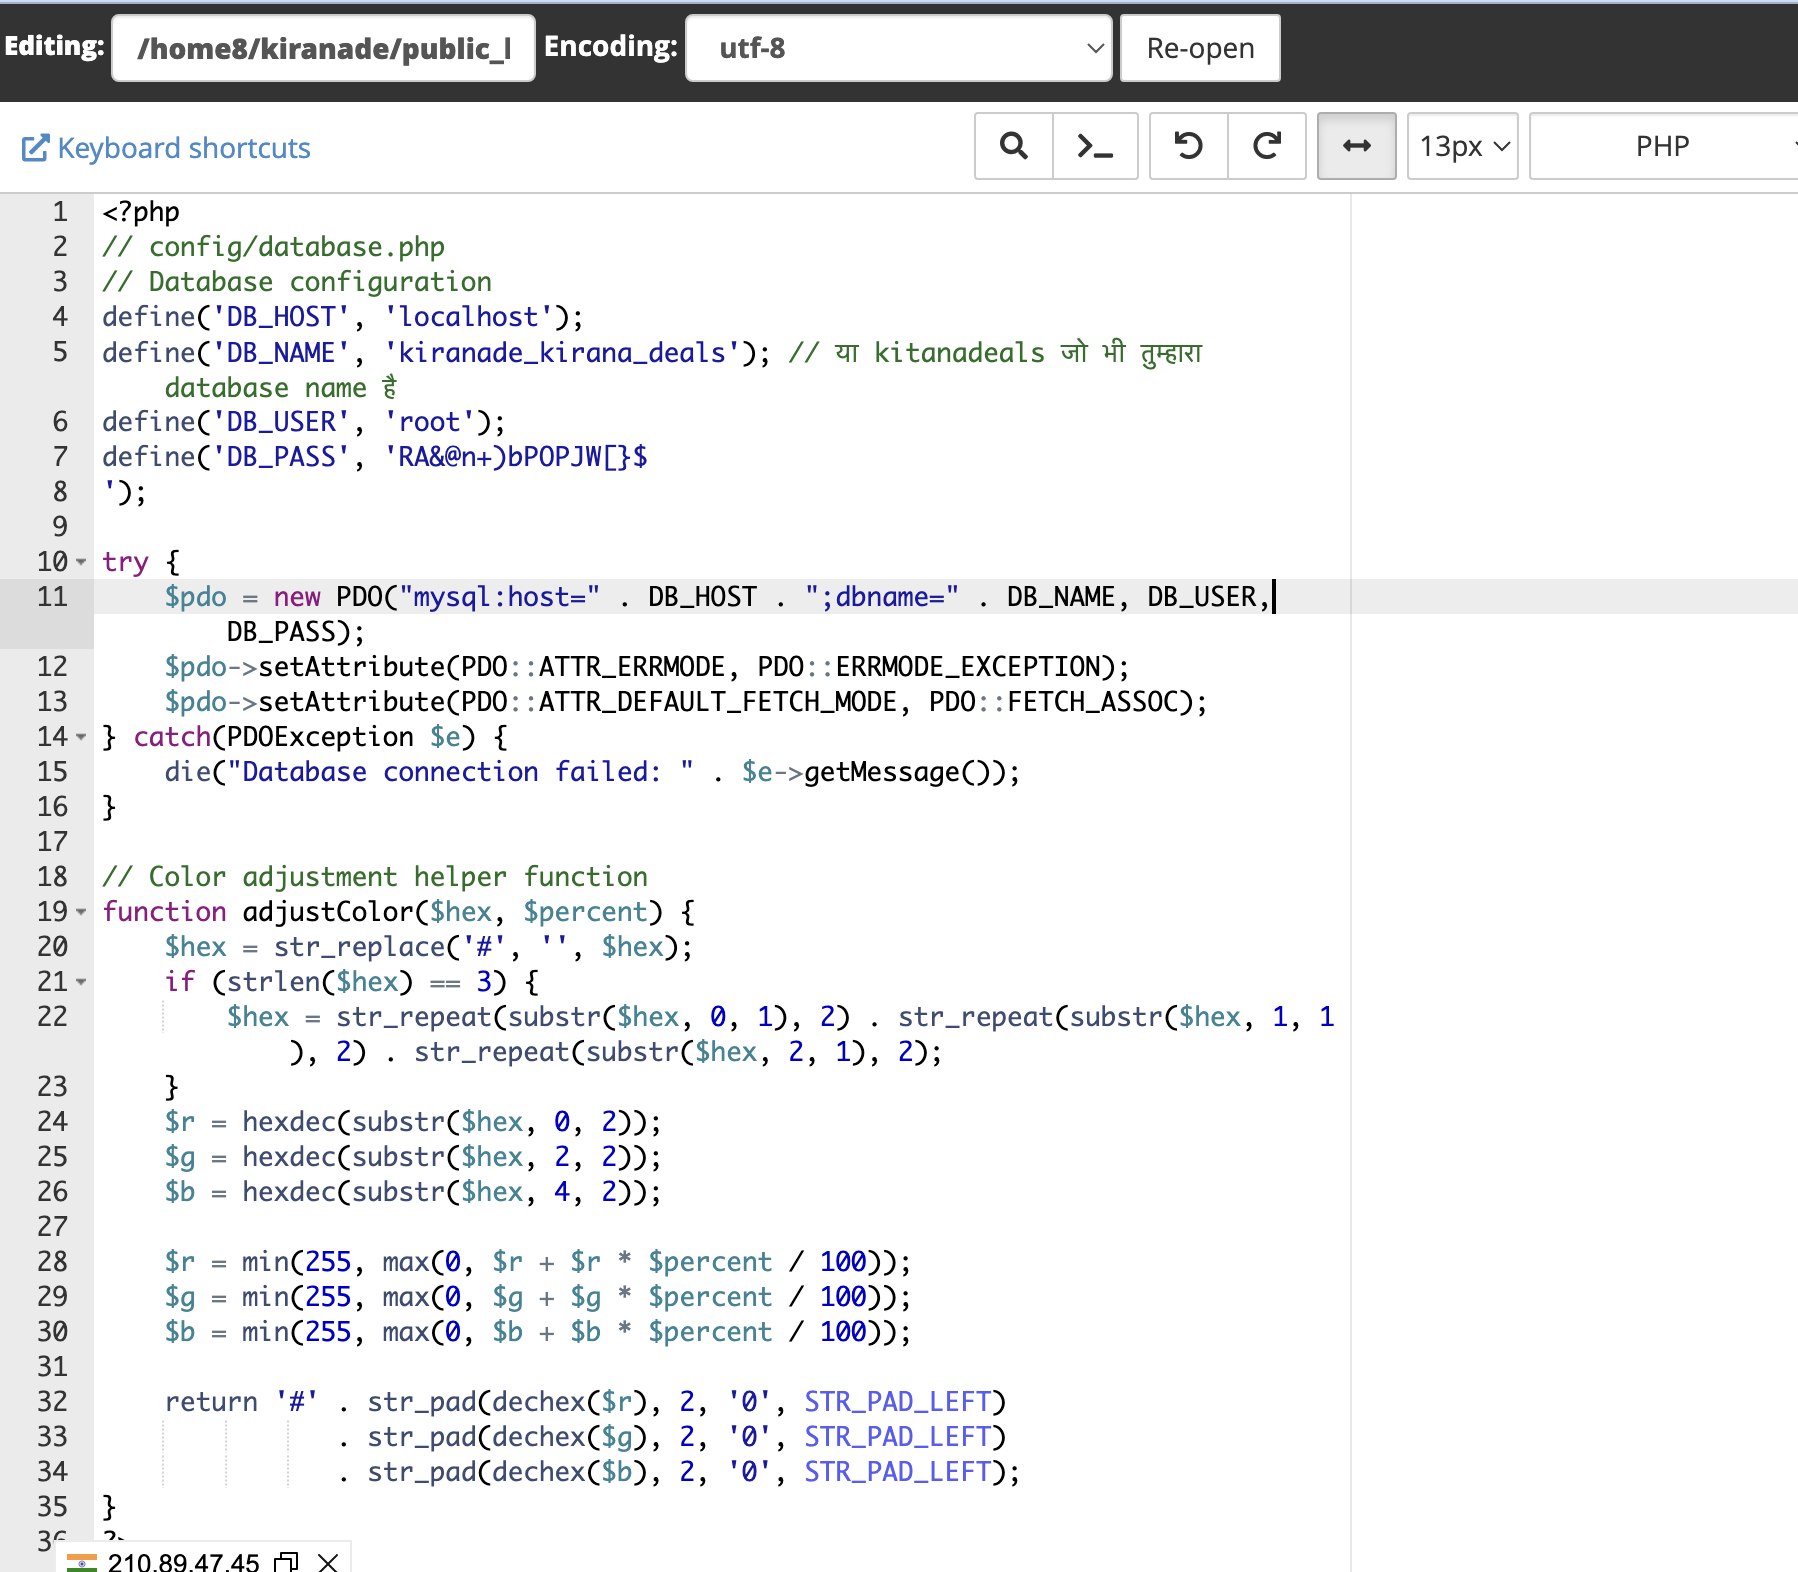Close the IP address popup
The width and height of the screenshot is (1798, 1572).
(x=327, y=1561)
